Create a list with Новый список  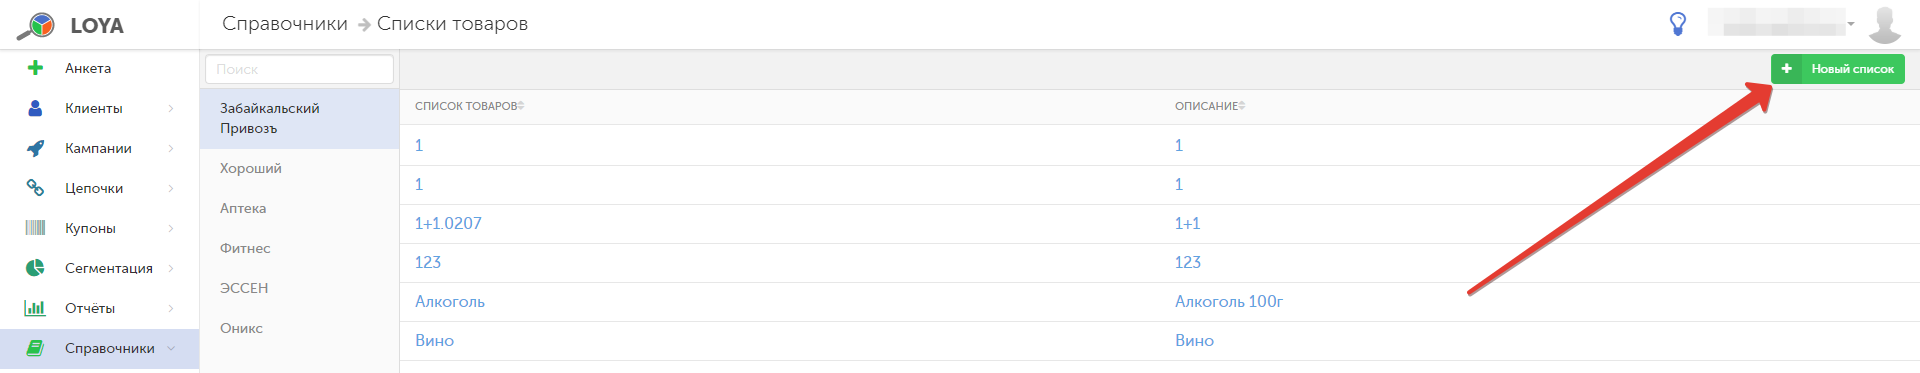[1838, 69]
